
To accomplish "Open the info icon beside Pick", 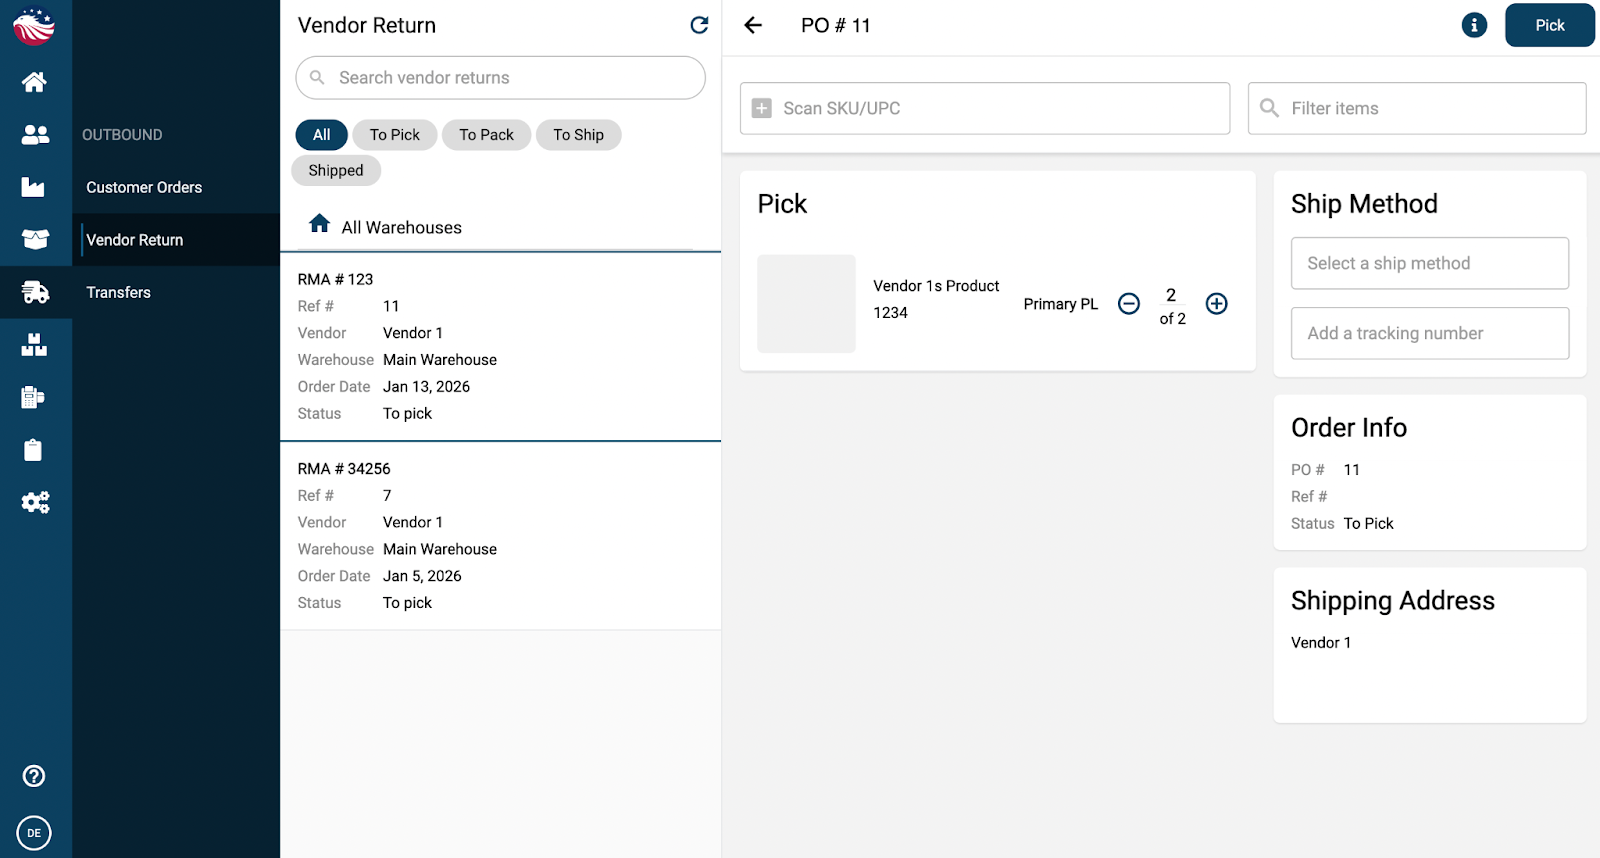I will click(x=1474, y=25).
